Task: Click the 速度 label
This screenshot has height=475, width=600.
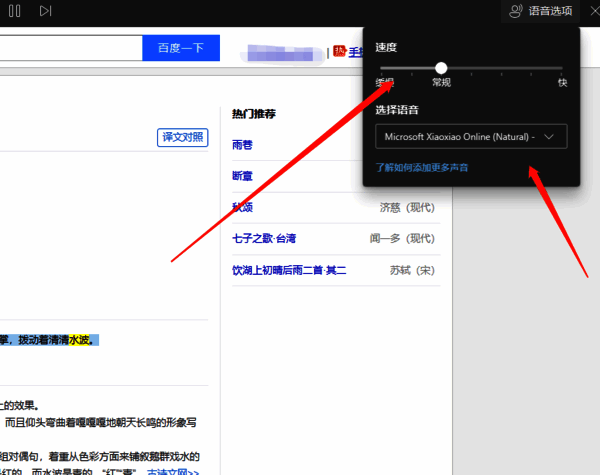Action: click(x=386, y=47)
